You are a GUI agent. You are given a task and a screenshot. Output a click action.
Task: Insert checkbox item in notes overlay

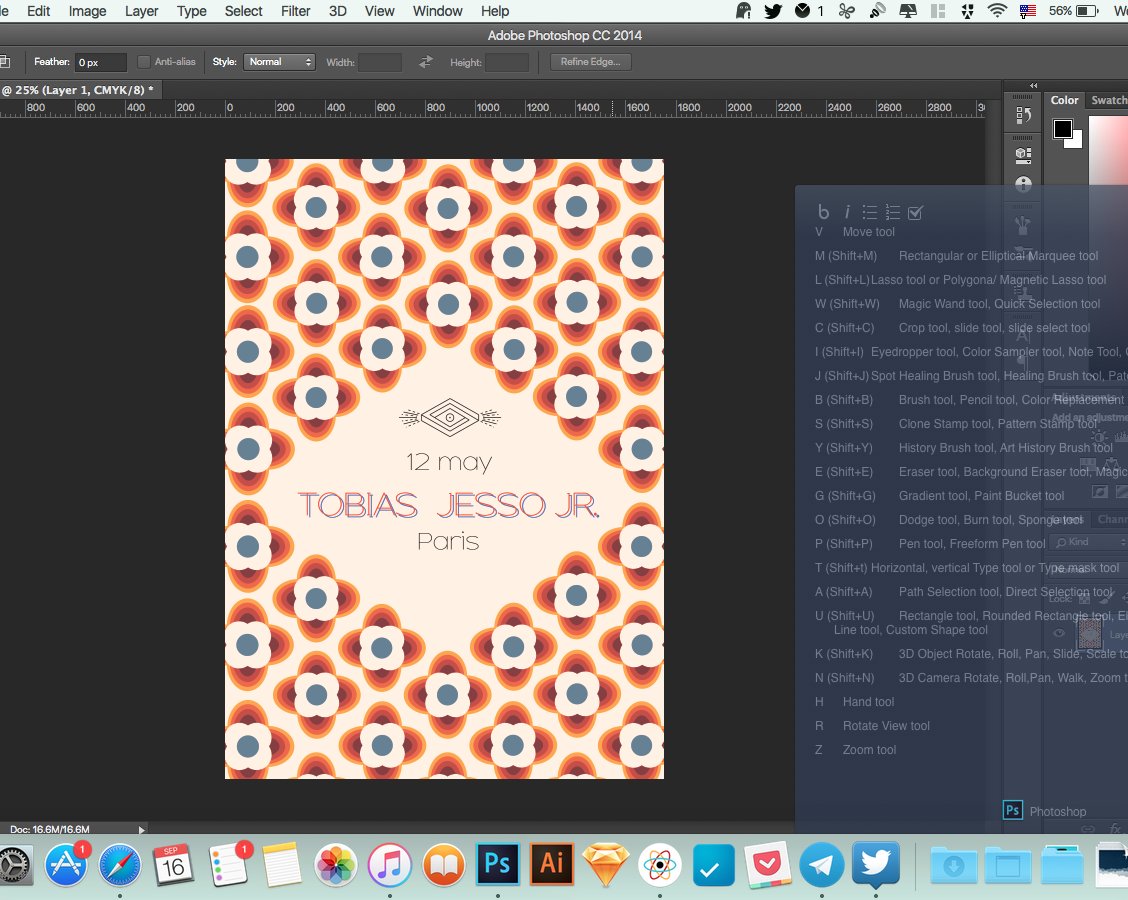pos(915,212)
